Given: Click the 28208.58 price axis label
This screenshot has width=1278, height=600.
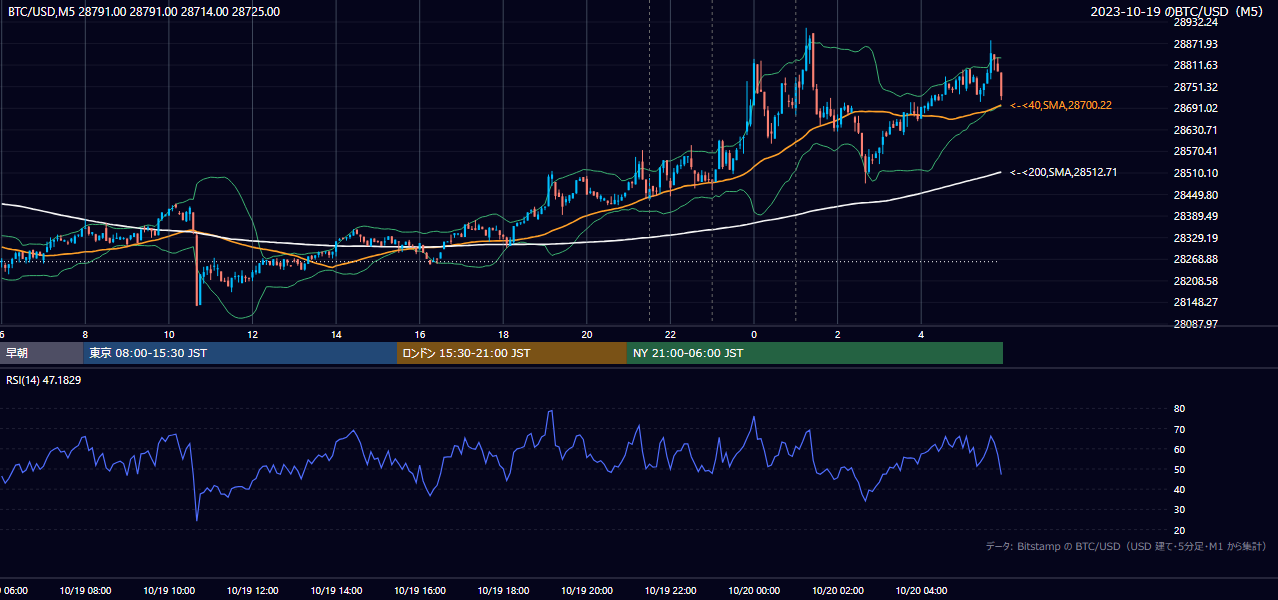Looking at the screenshot, I should (x=1195, y=281).
